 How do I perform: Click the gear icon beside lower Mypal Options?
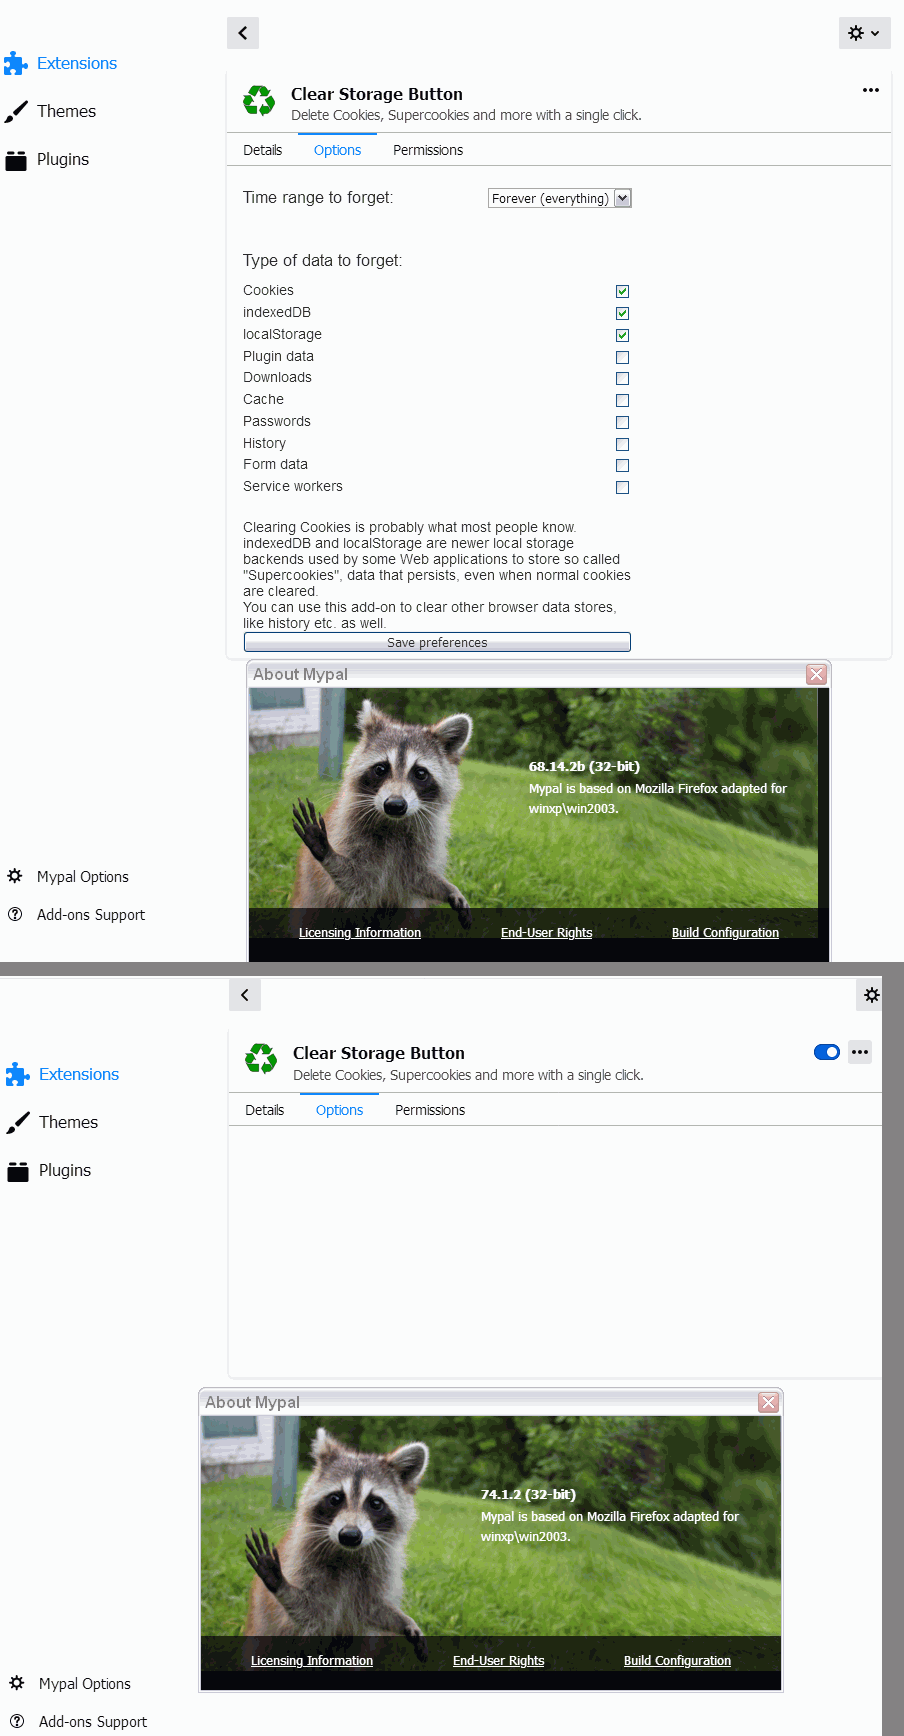pyautogui.click(x=17, y=1683)
